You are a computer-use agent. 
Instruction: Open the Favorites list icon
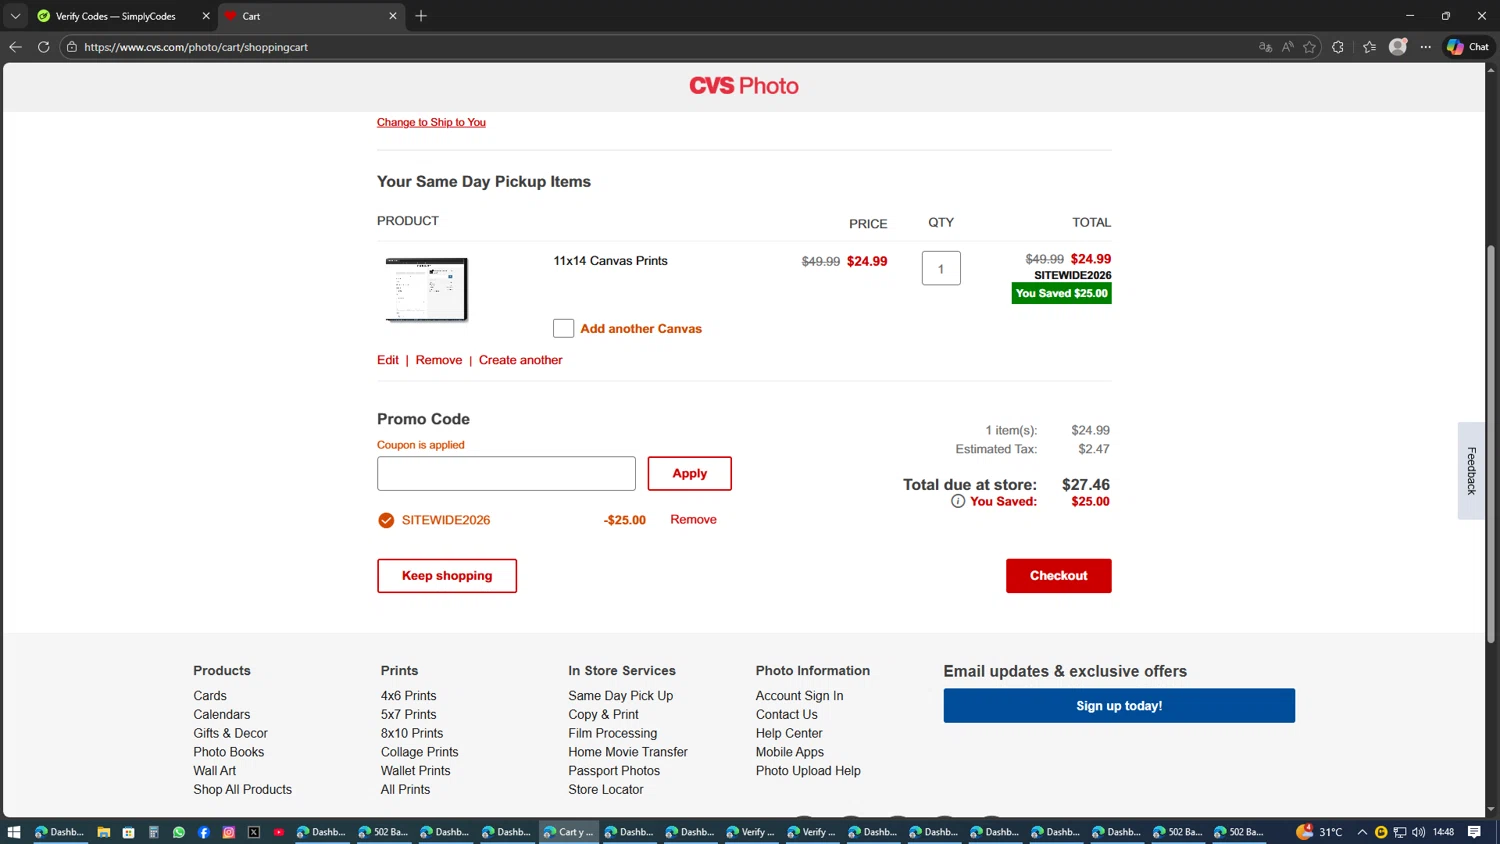click(x=1369, y=47)
